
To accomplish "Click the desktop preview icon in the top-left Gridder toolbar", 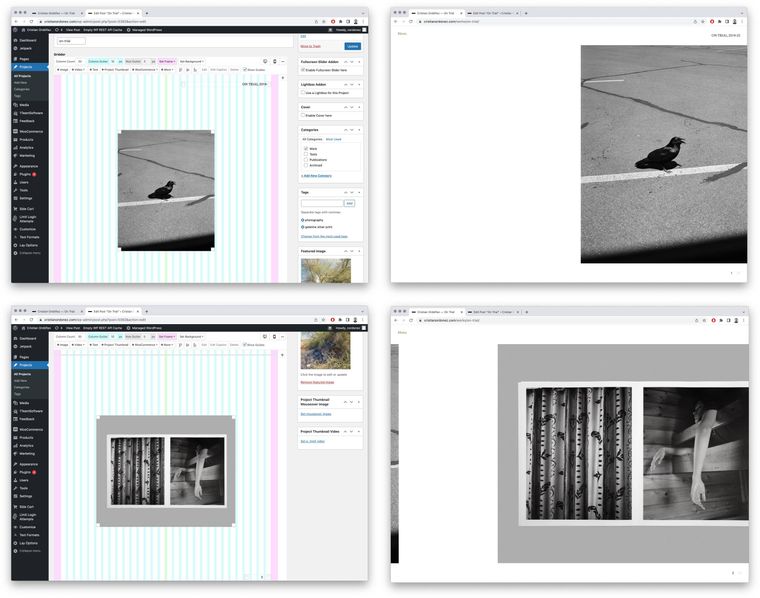I will click(x=265, y=61).
